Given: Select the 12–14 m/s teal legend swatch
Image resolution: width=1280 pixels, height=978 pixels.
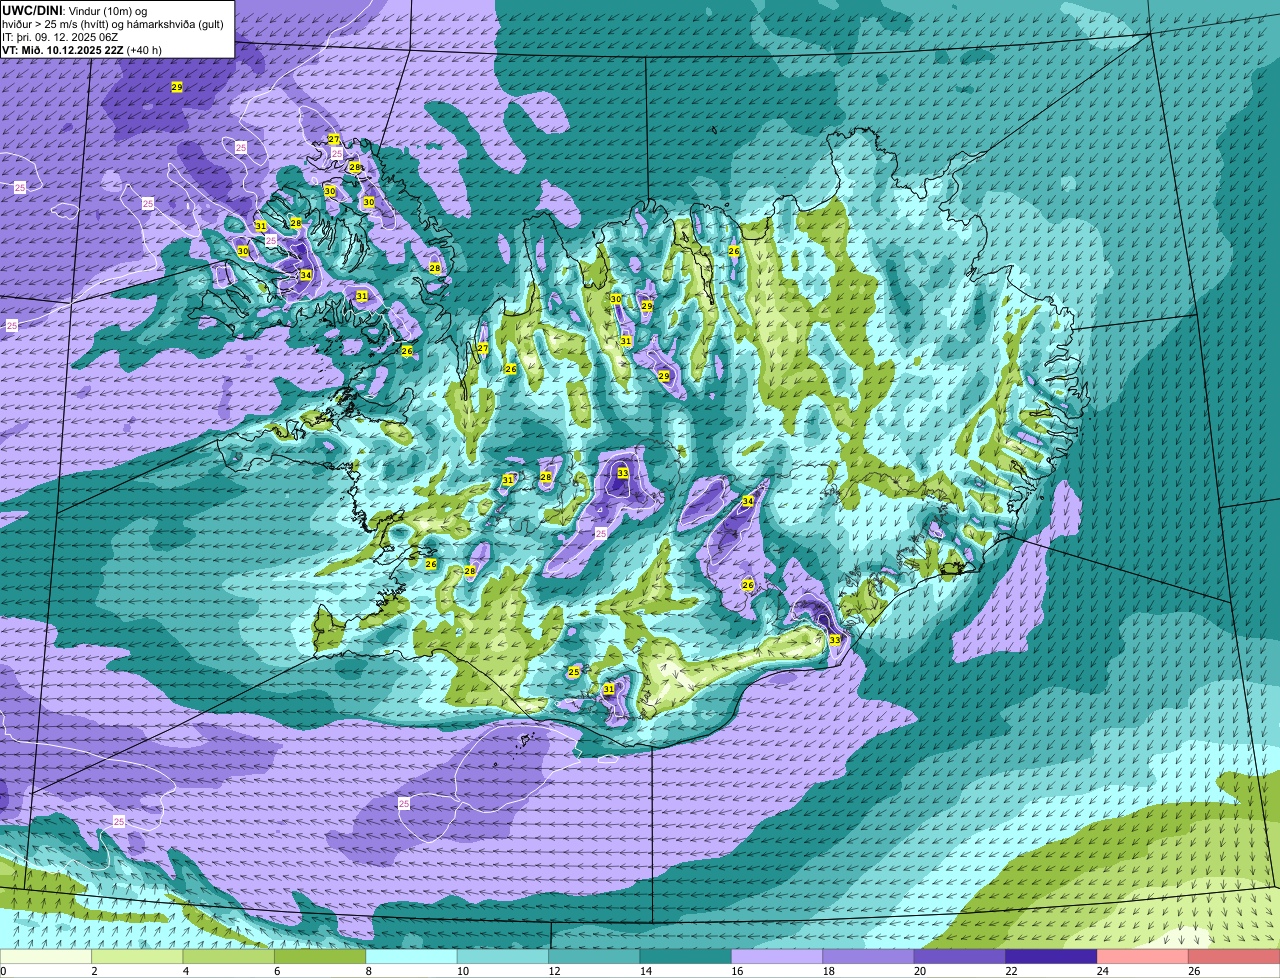Looking at the screenshot, I should [594, 957].
